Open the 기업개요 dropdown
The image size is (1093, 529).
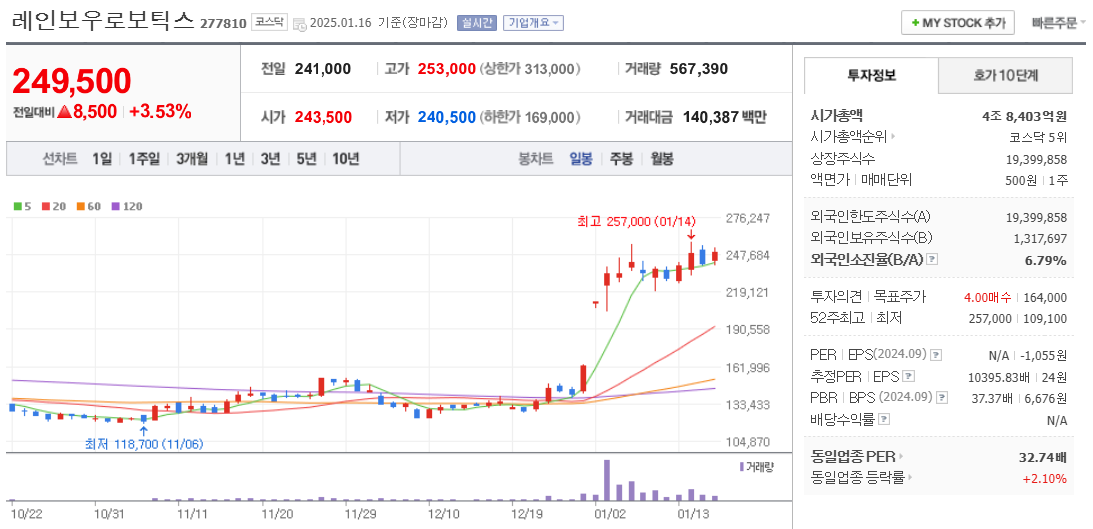533,23
